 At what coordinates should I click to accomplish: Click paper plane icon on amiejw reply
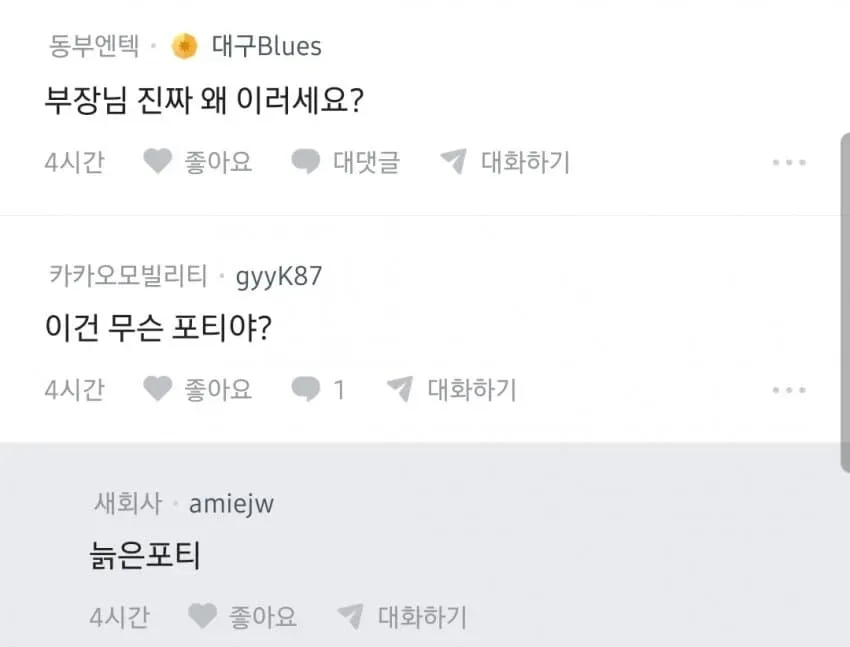point(350,616)
